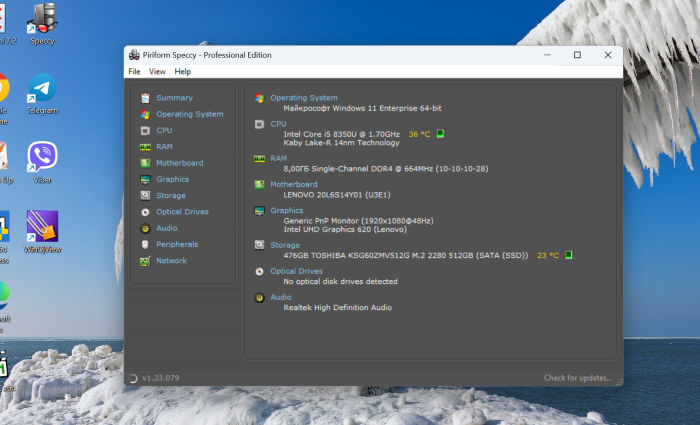This screenshot has width=700, height=425.
Task: Click the Graphics monitor icon in sidebar
Action: (145, 179)
